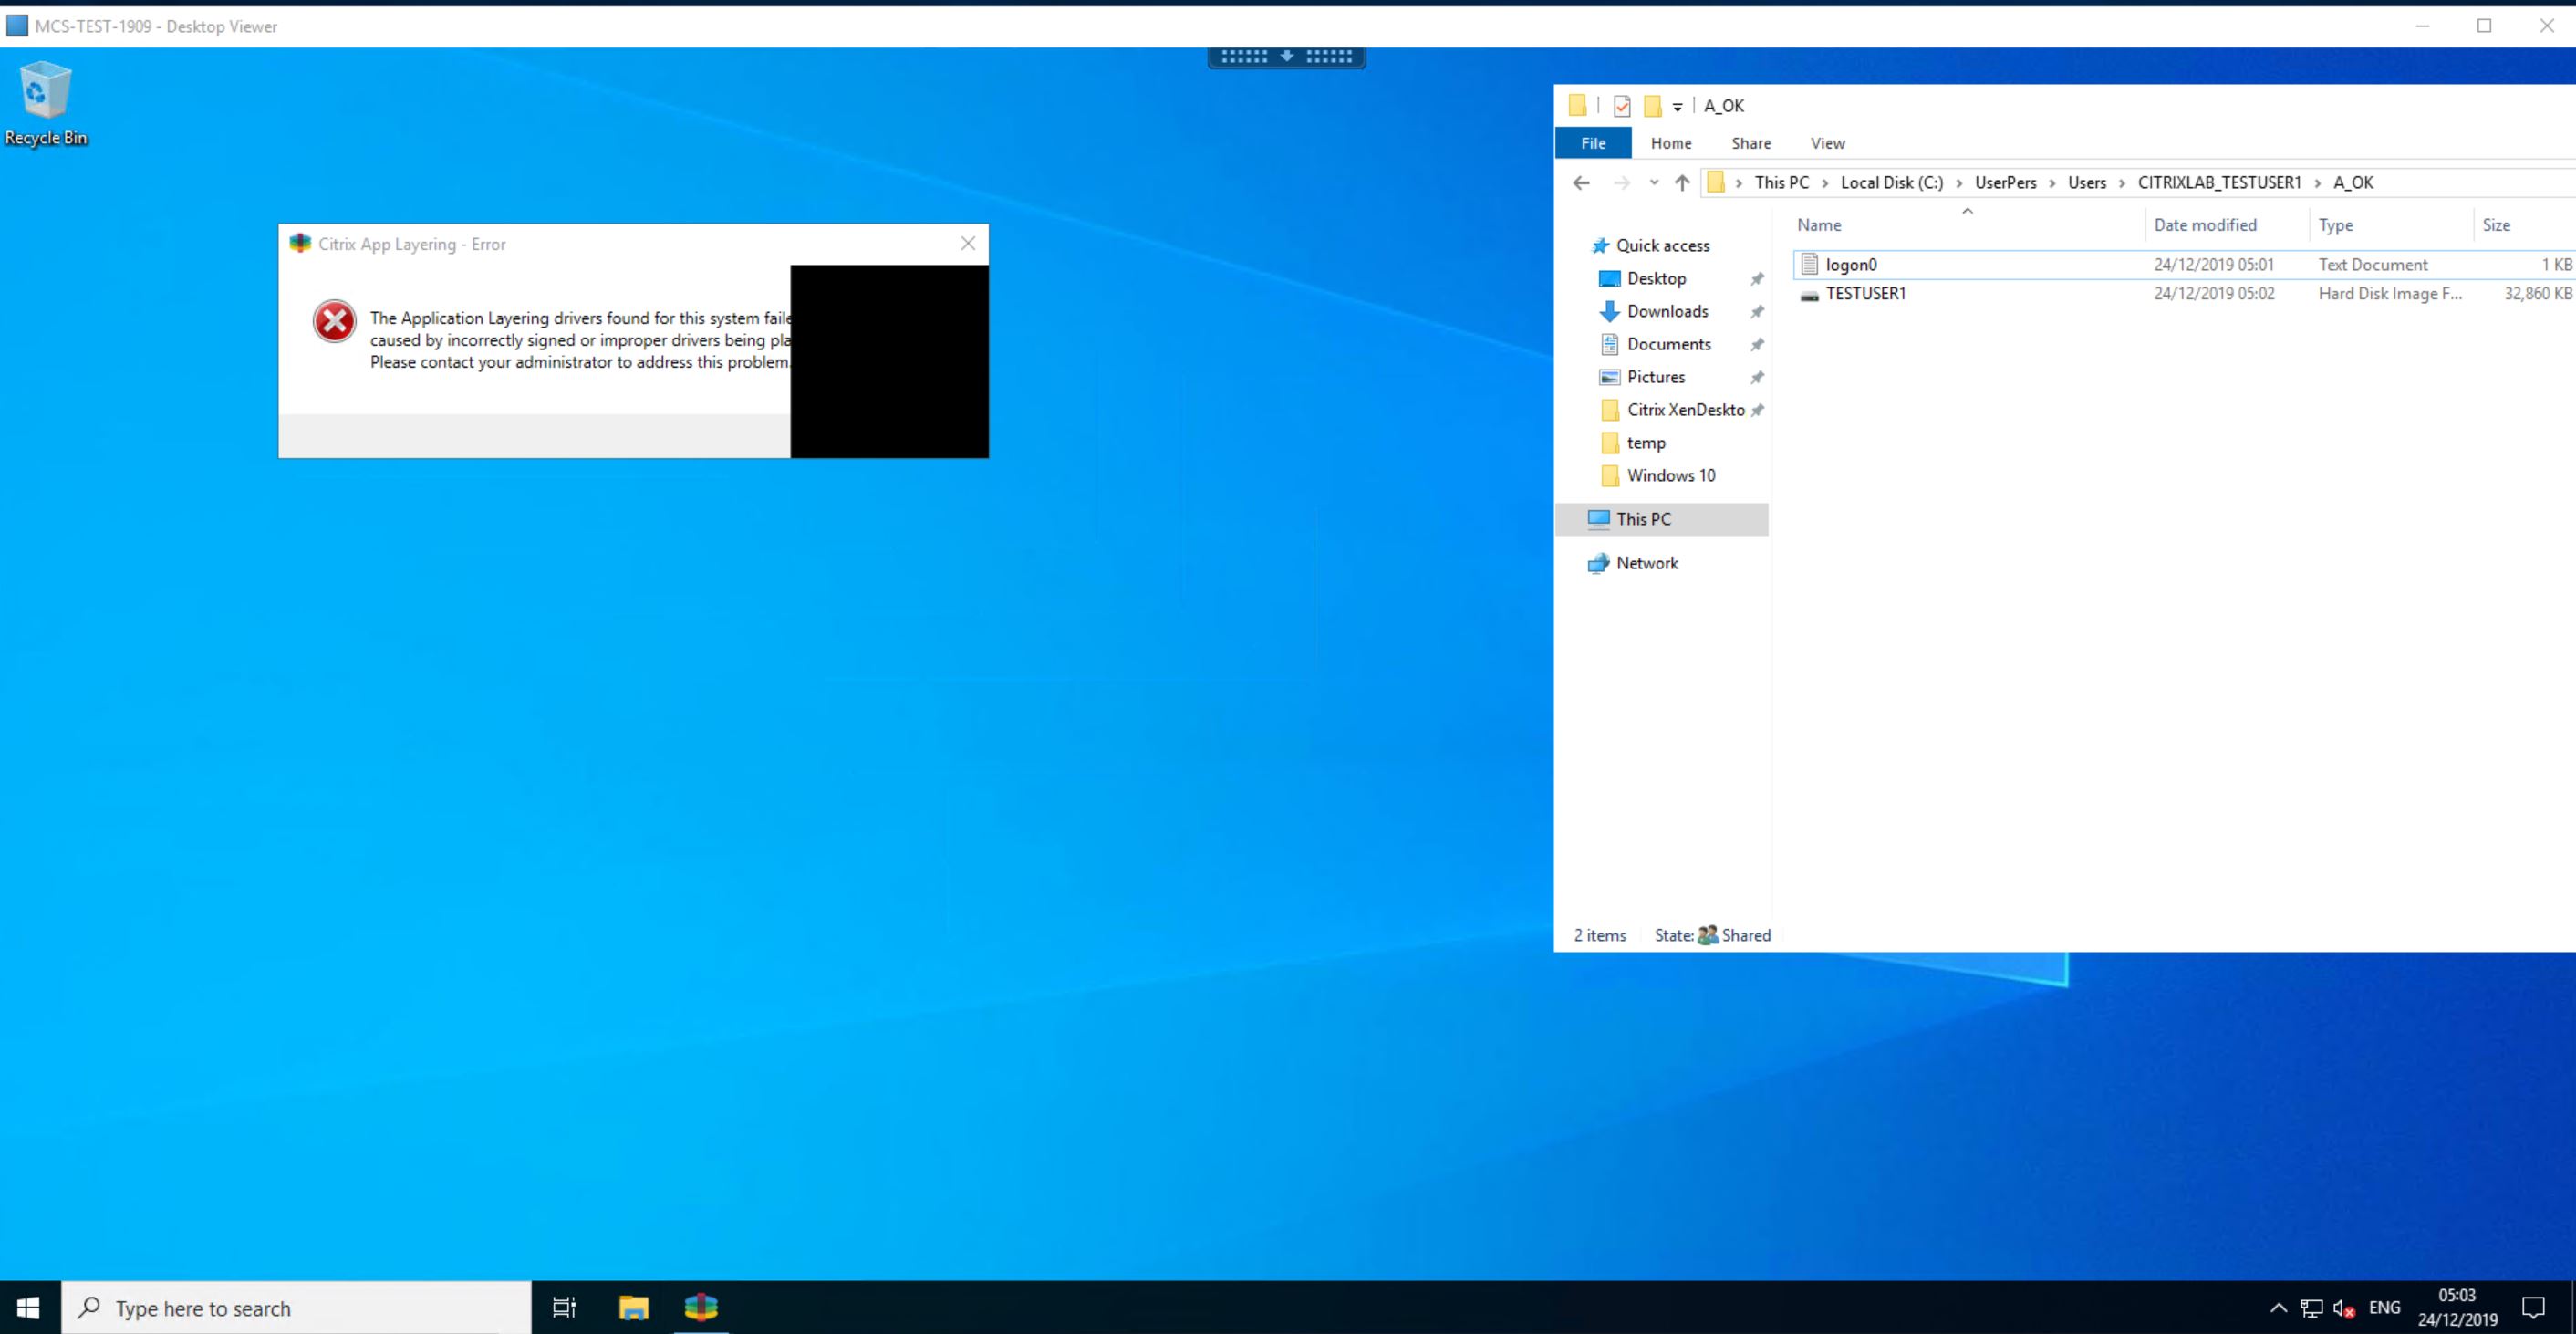Select Network in navigation pane

coord(1633,564)
